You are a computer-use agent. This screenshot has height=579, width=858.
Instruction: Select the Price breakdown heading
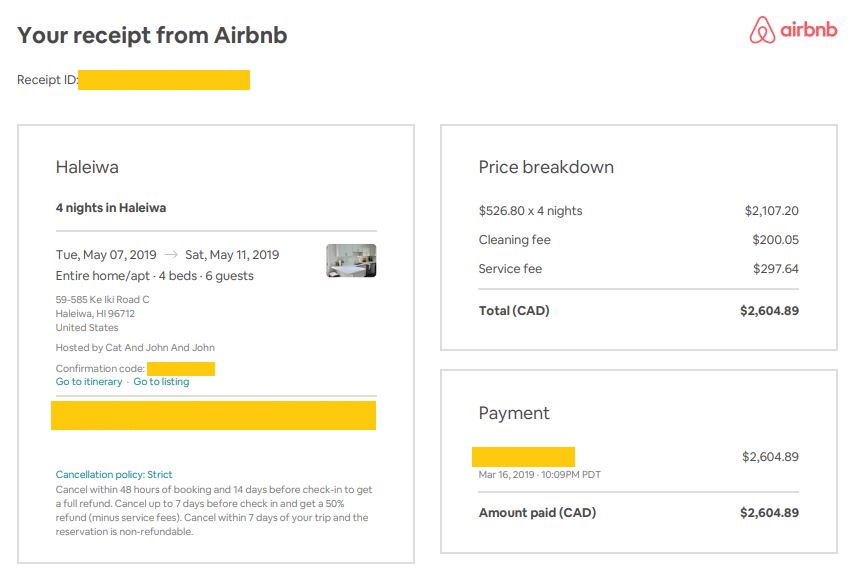(x=546, y=167)
